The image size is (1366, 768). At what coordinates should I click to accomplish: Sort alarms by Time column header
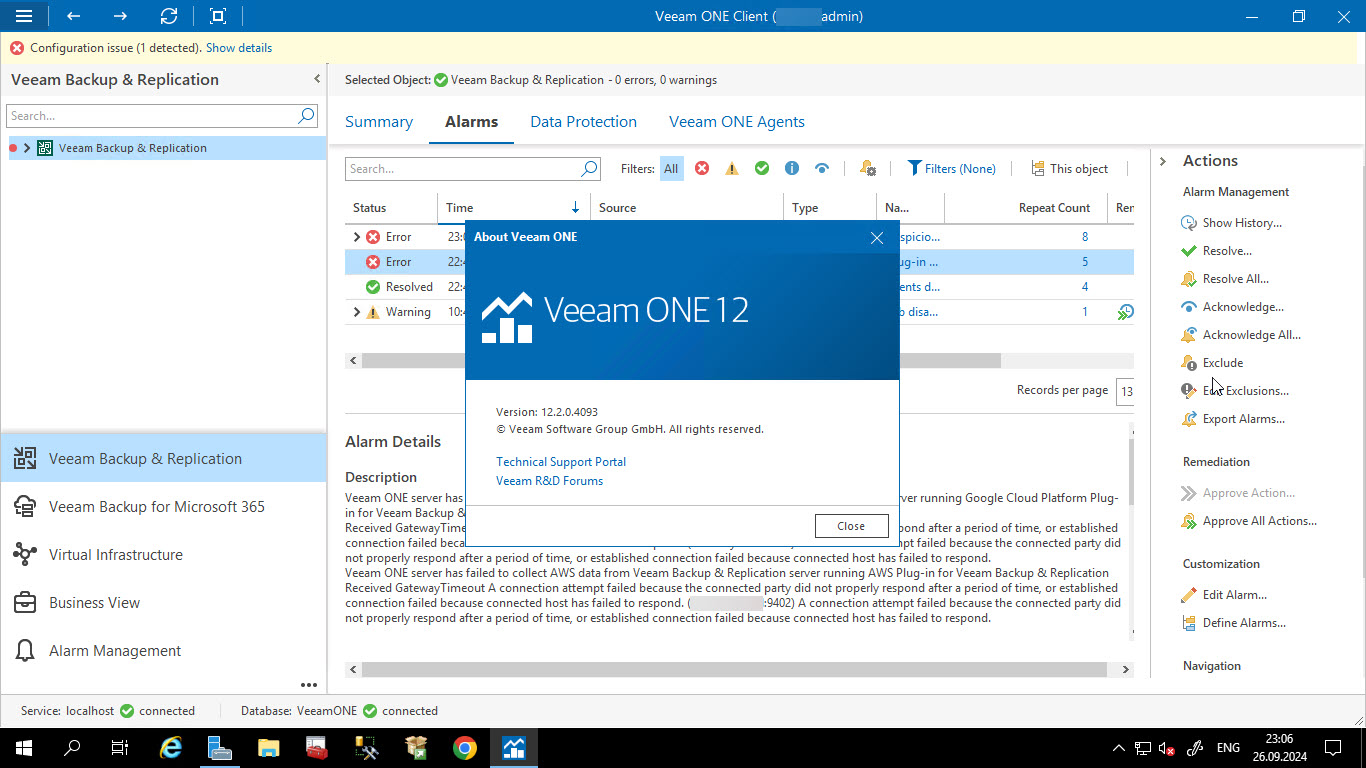[x=514, y=208]
